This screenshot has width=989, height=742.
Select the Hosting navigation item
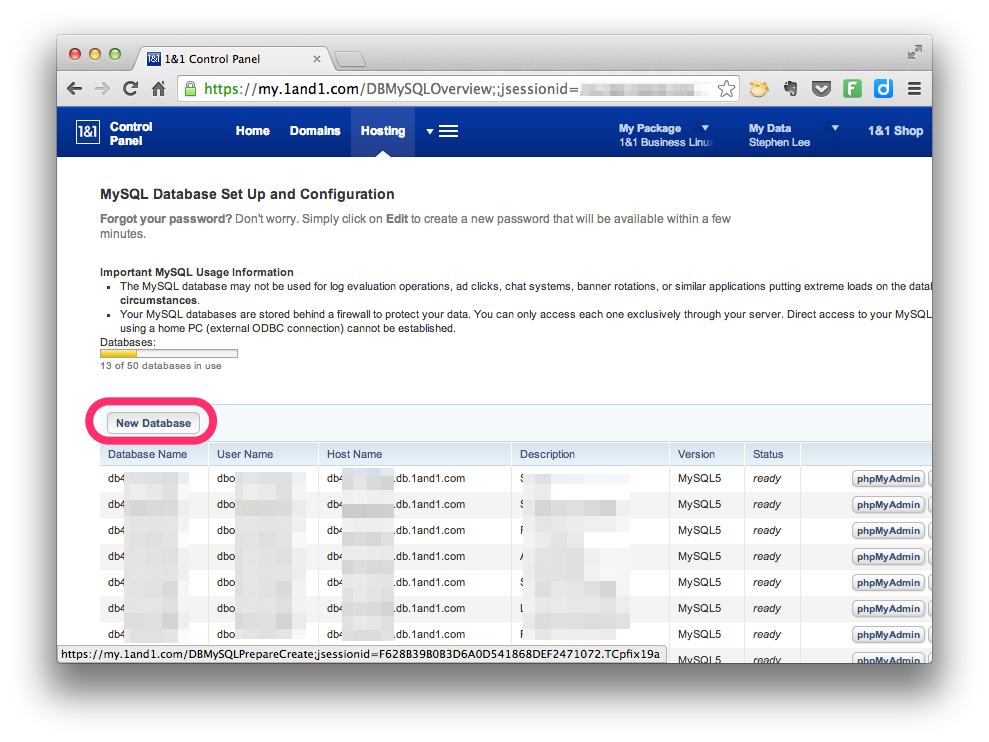[383, 131]
